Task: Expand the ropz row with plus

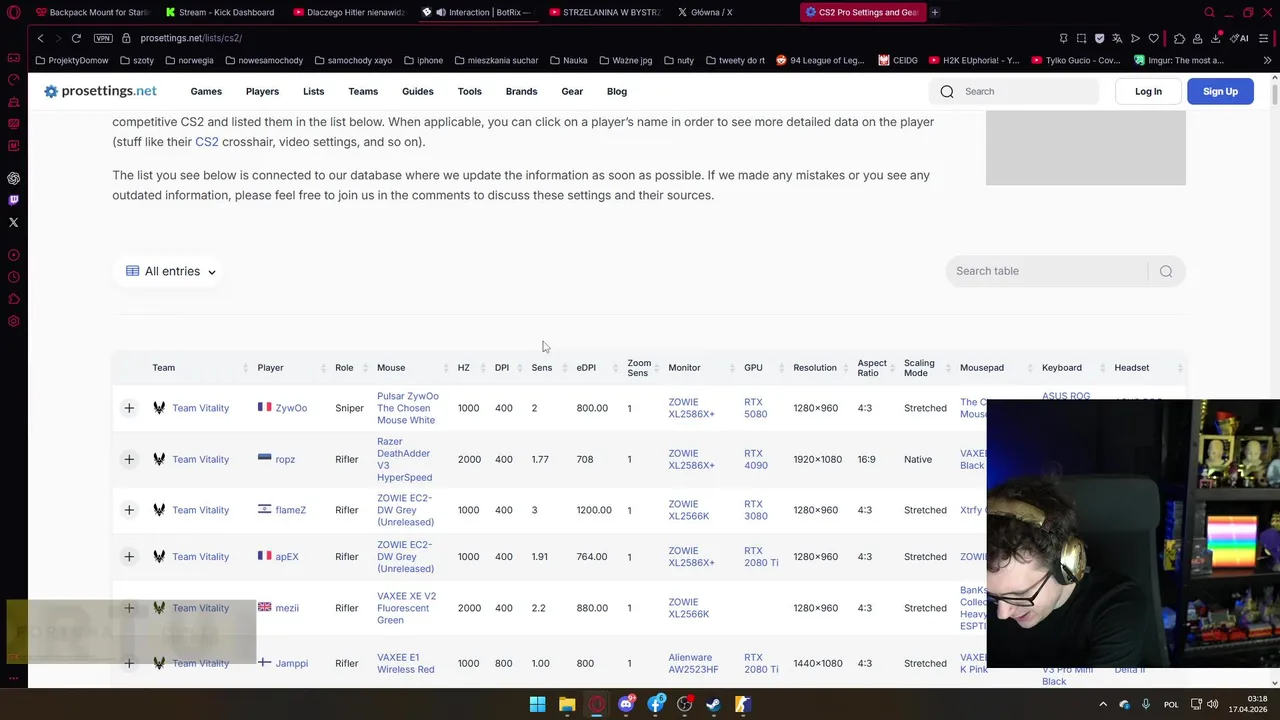Action: (x=129, y=459)
